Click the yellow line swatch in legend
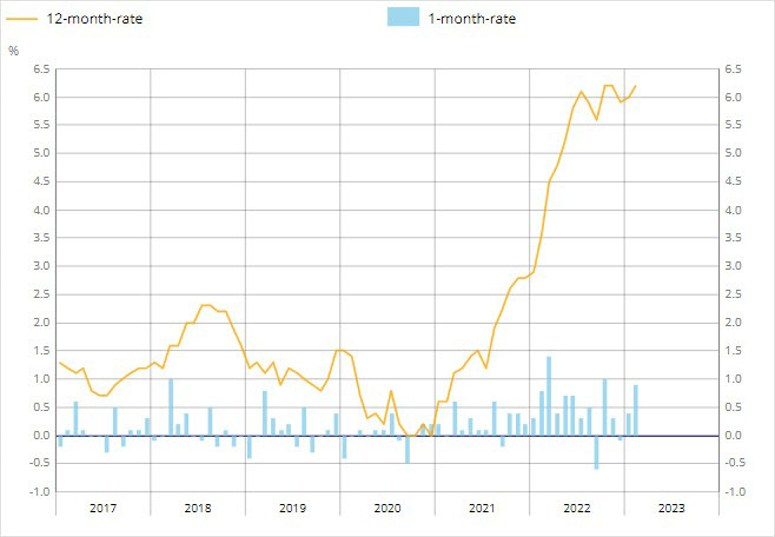 click(x=22, y=18)
